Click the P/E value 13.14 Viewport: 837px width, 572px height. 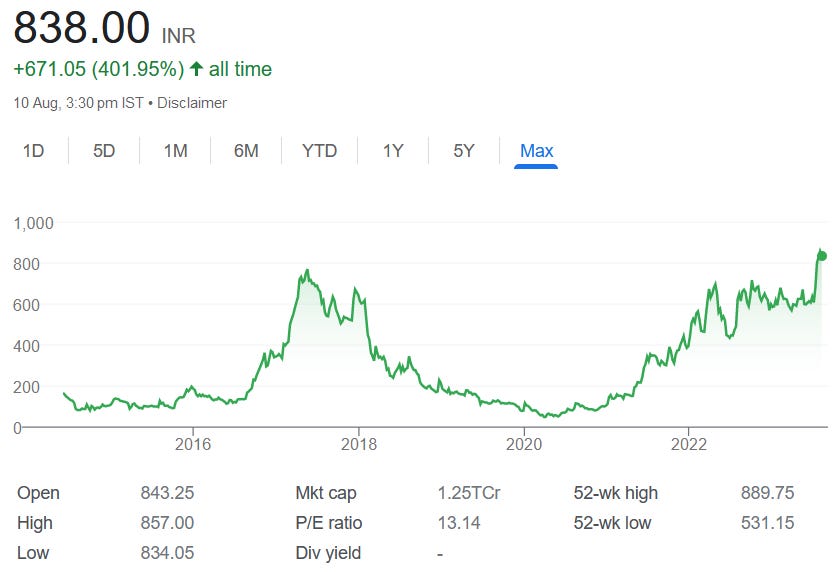pyautogui.click(x=459, y=522)
